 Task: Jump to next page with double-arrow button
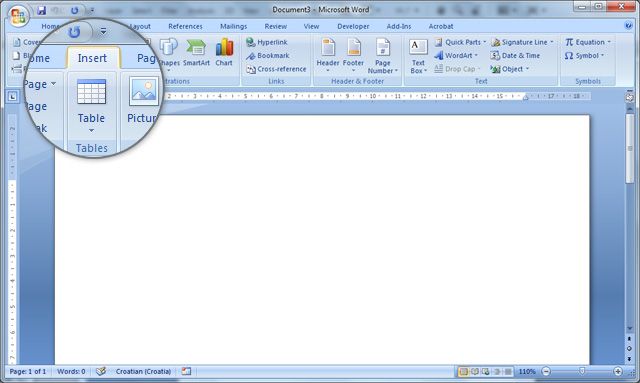[x=629, y=358]
